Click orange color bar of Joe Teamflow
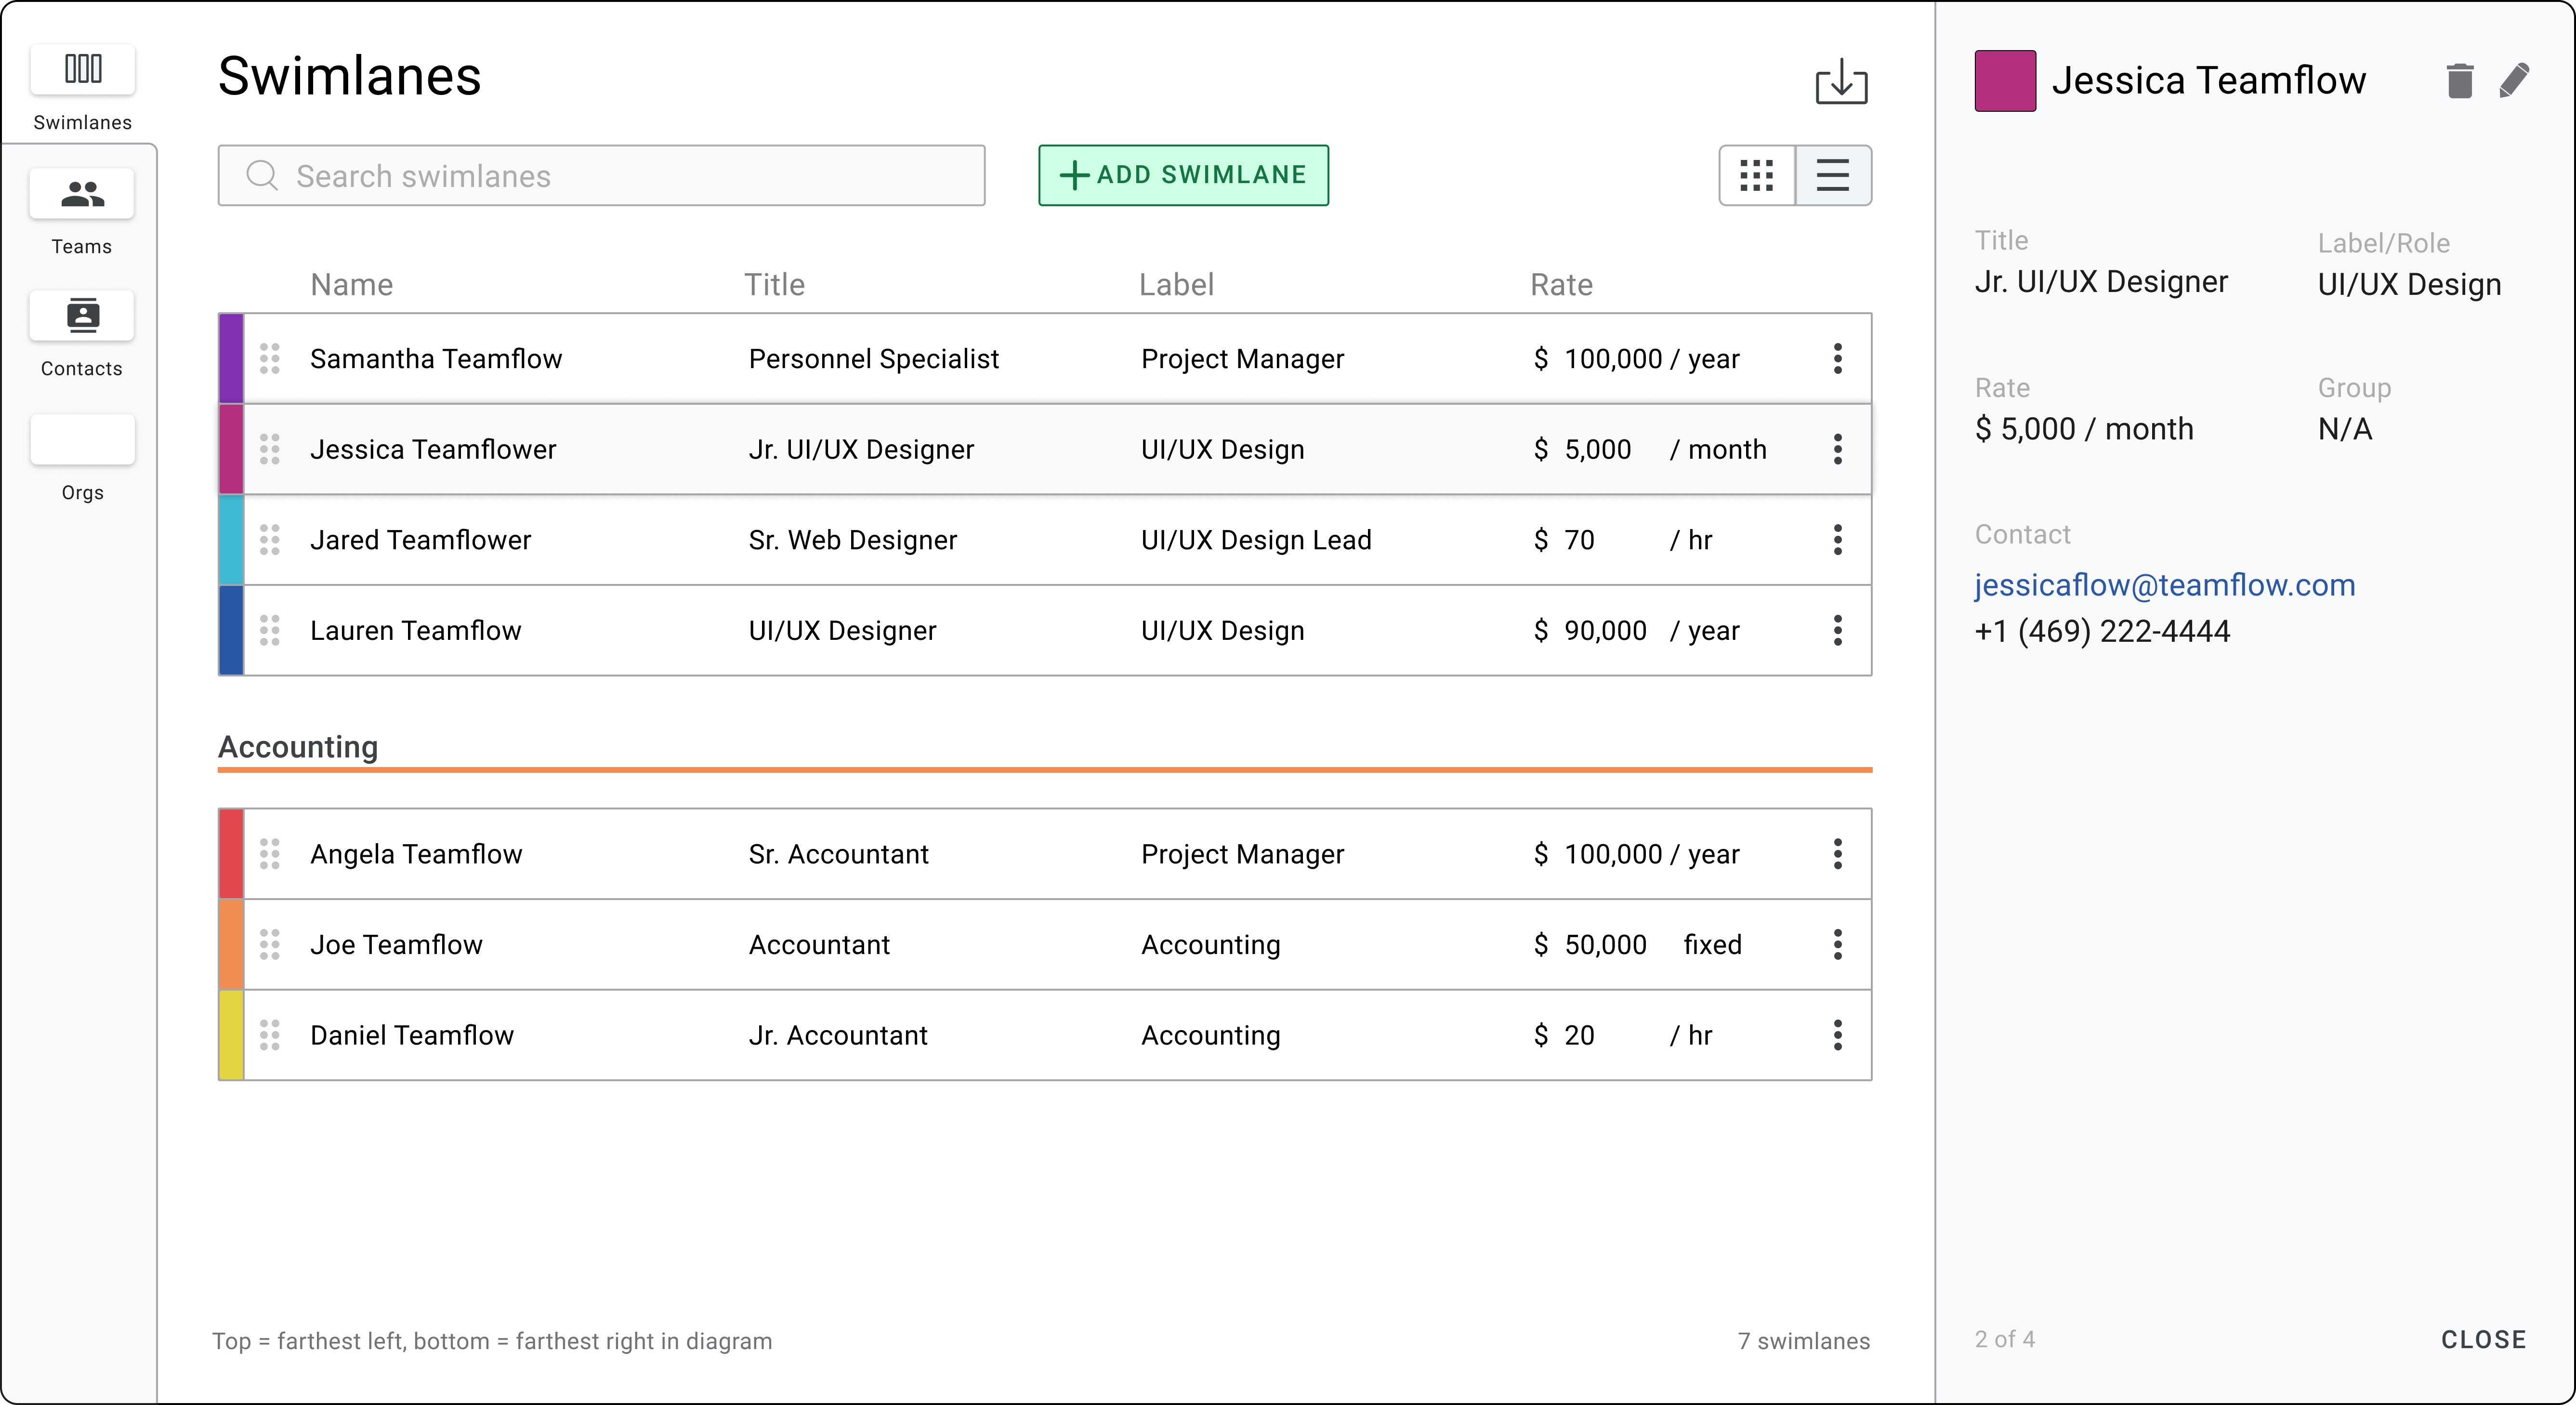 232,945
